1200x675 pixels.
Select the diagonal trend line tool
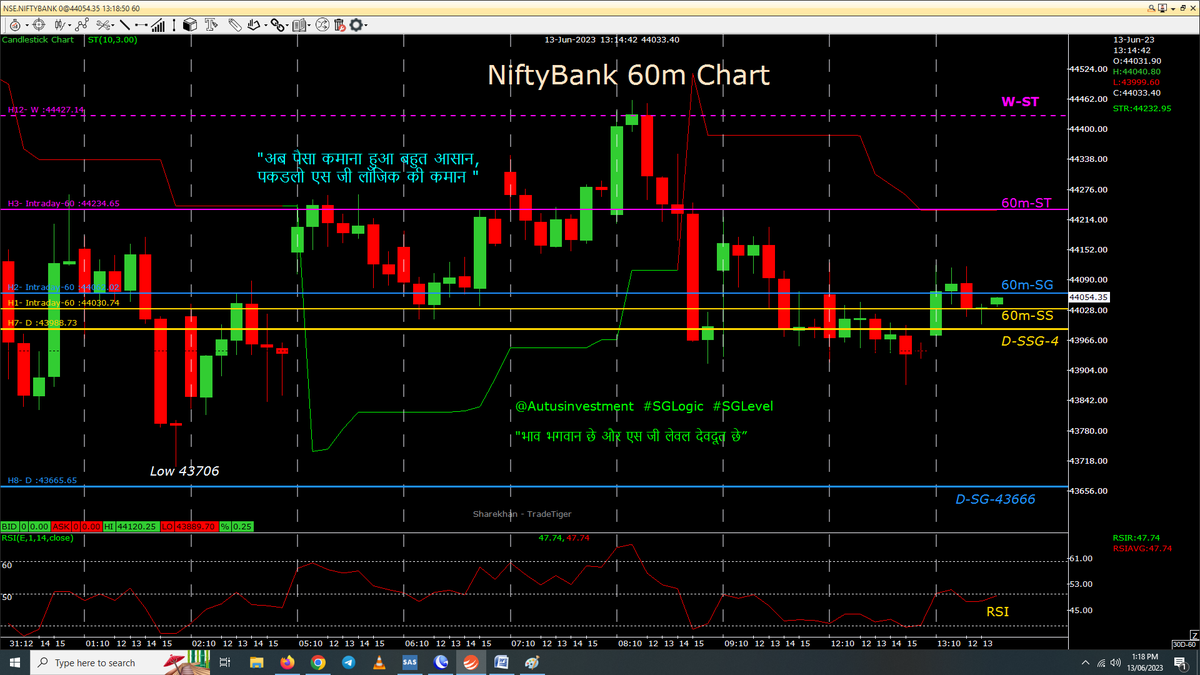[125, 24]
